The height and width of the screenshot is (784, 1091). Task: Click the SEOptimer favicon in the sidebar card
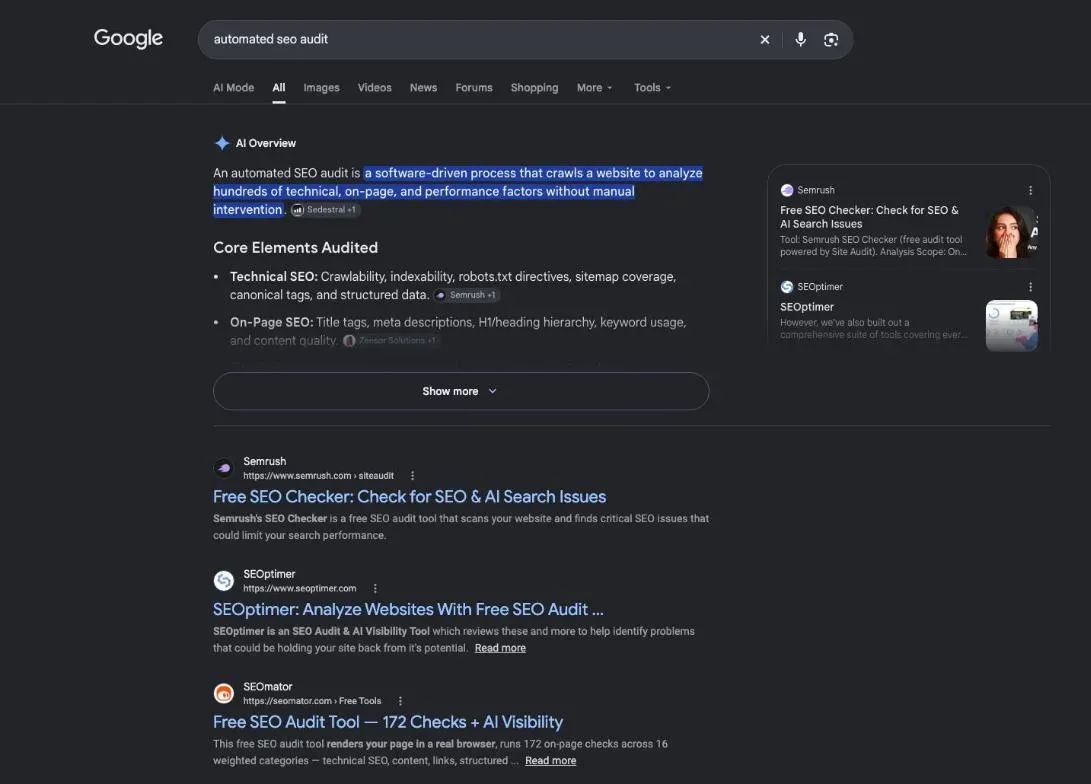pos(787,287)
